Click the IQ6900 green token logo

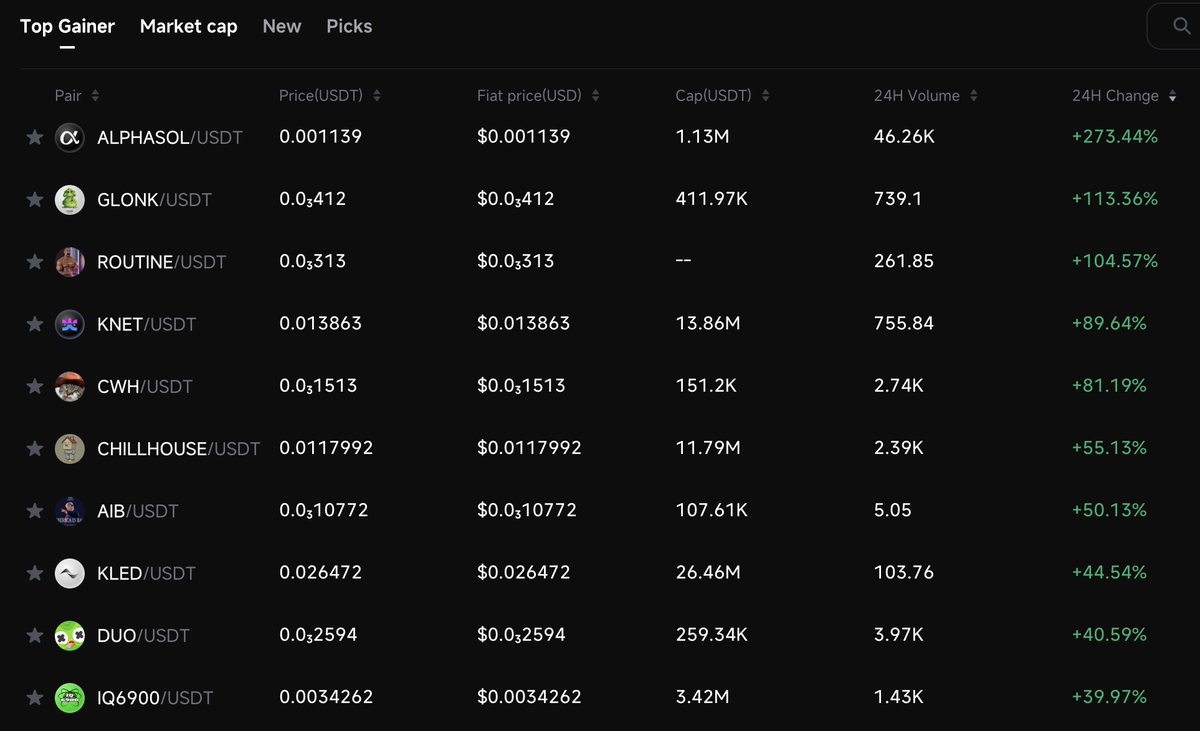(70, 697)
